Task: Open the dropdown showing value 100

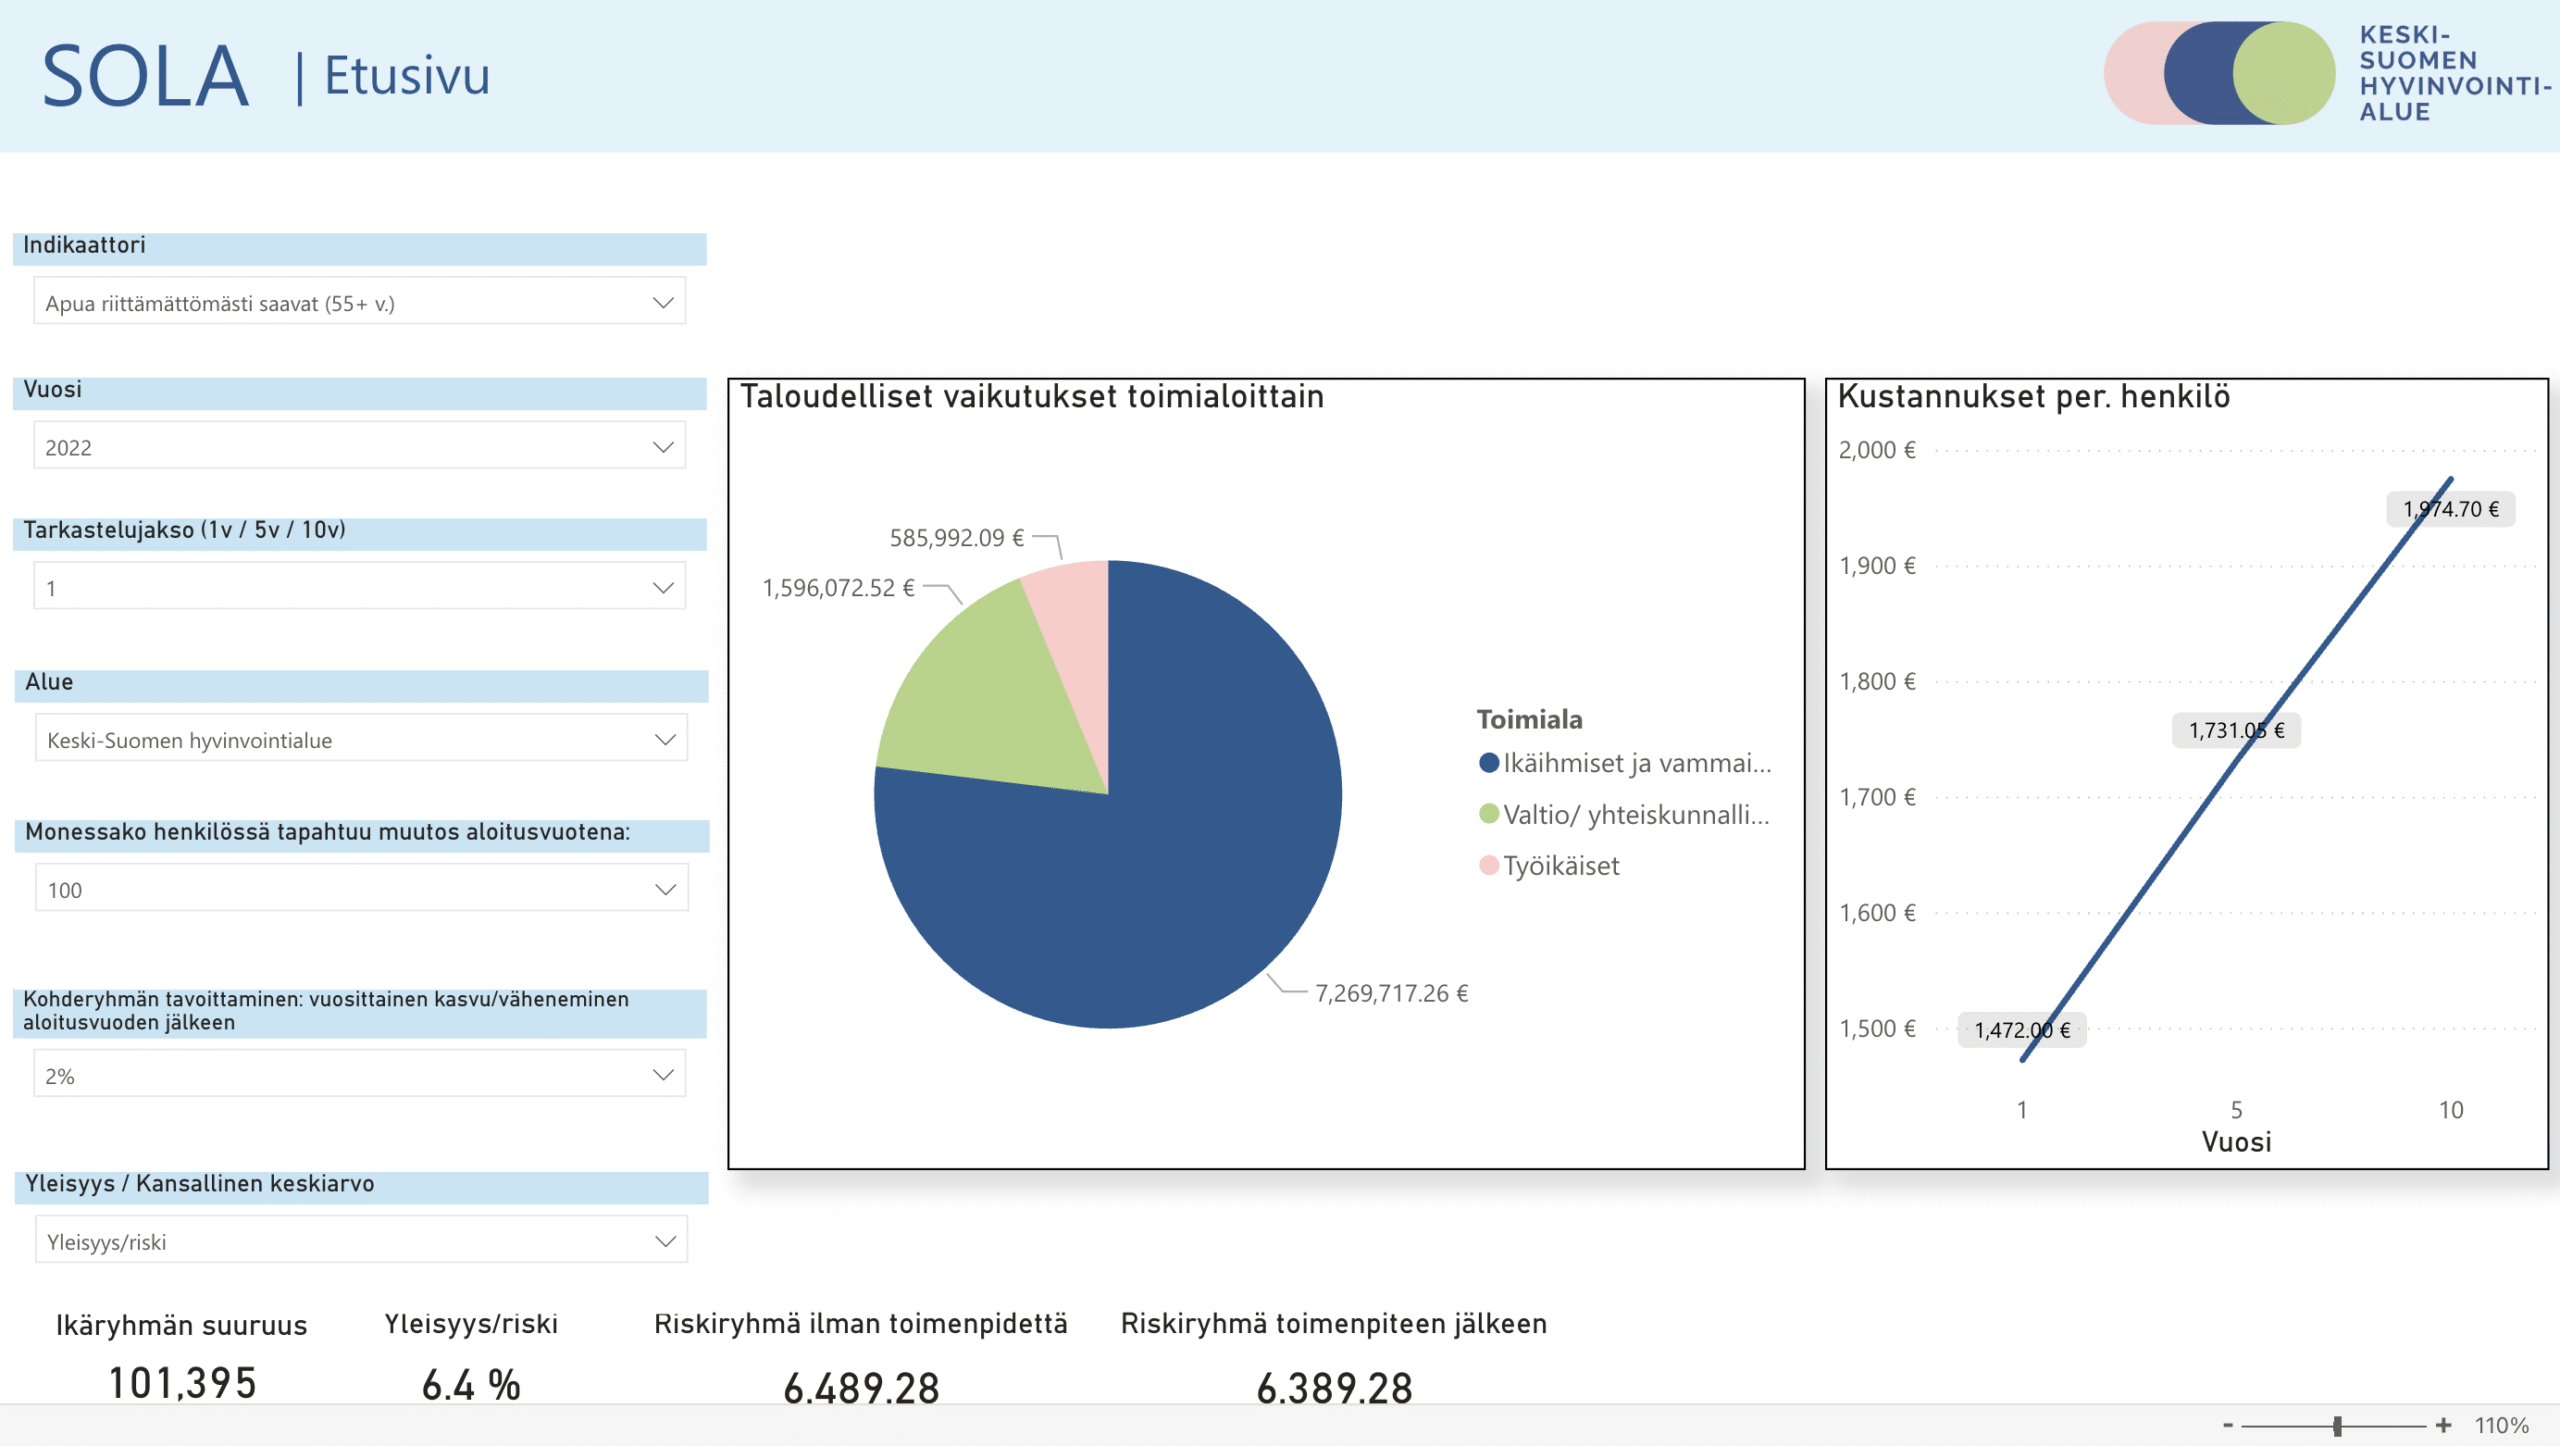Action: 664,889
